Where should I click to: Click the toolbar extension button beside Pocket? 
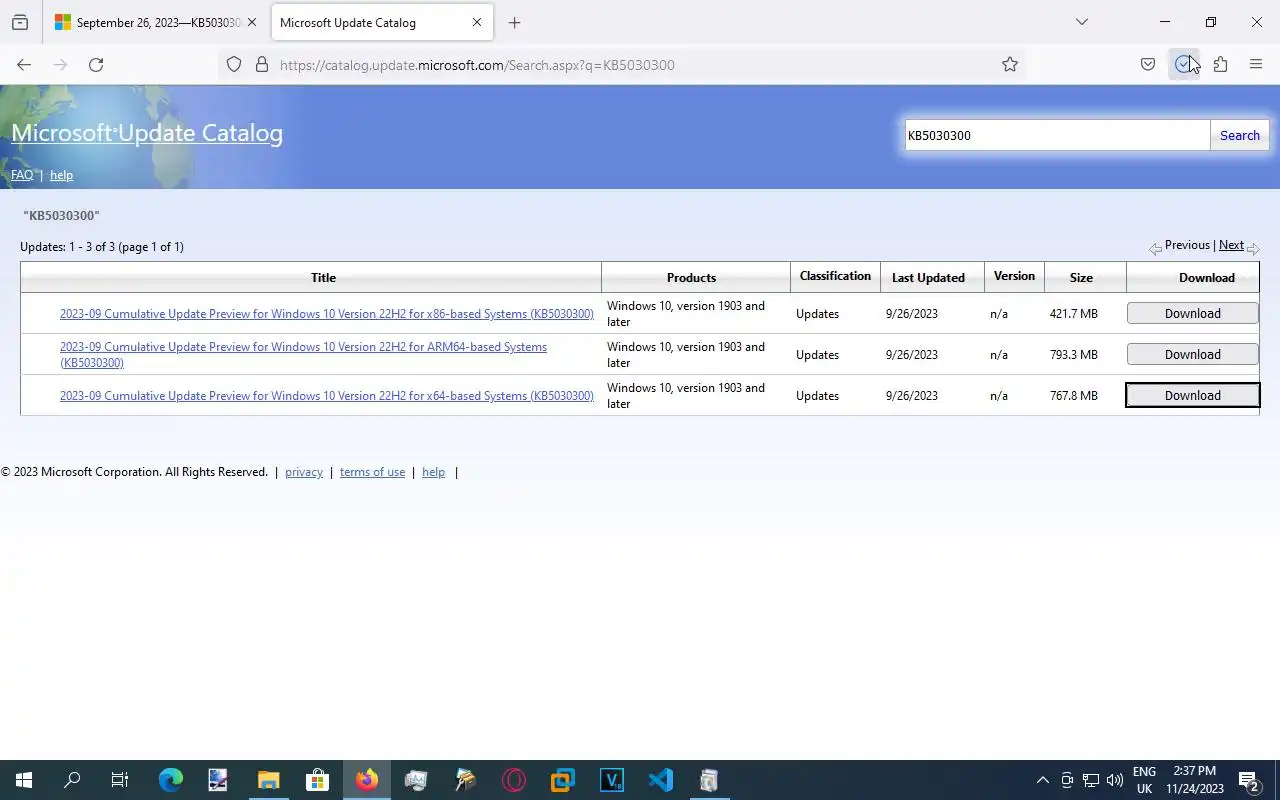1184,65
